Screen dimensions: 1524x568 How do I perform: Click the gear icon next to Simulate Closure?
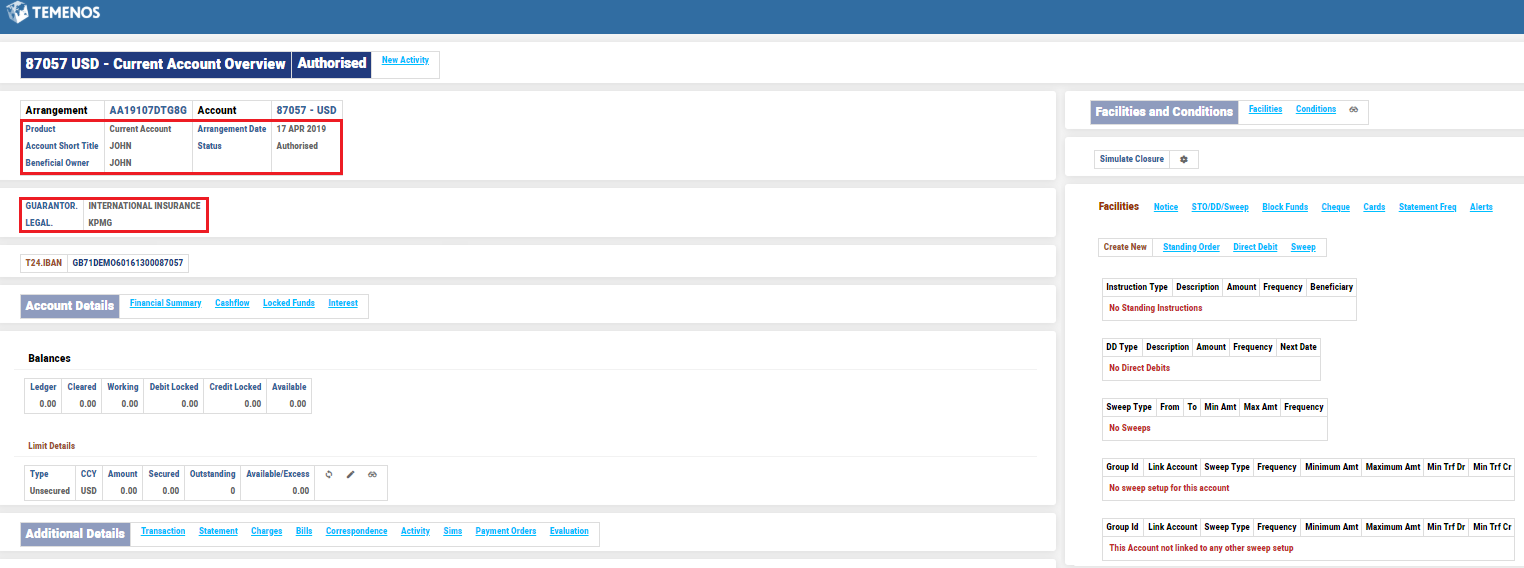click(1184, 159)
